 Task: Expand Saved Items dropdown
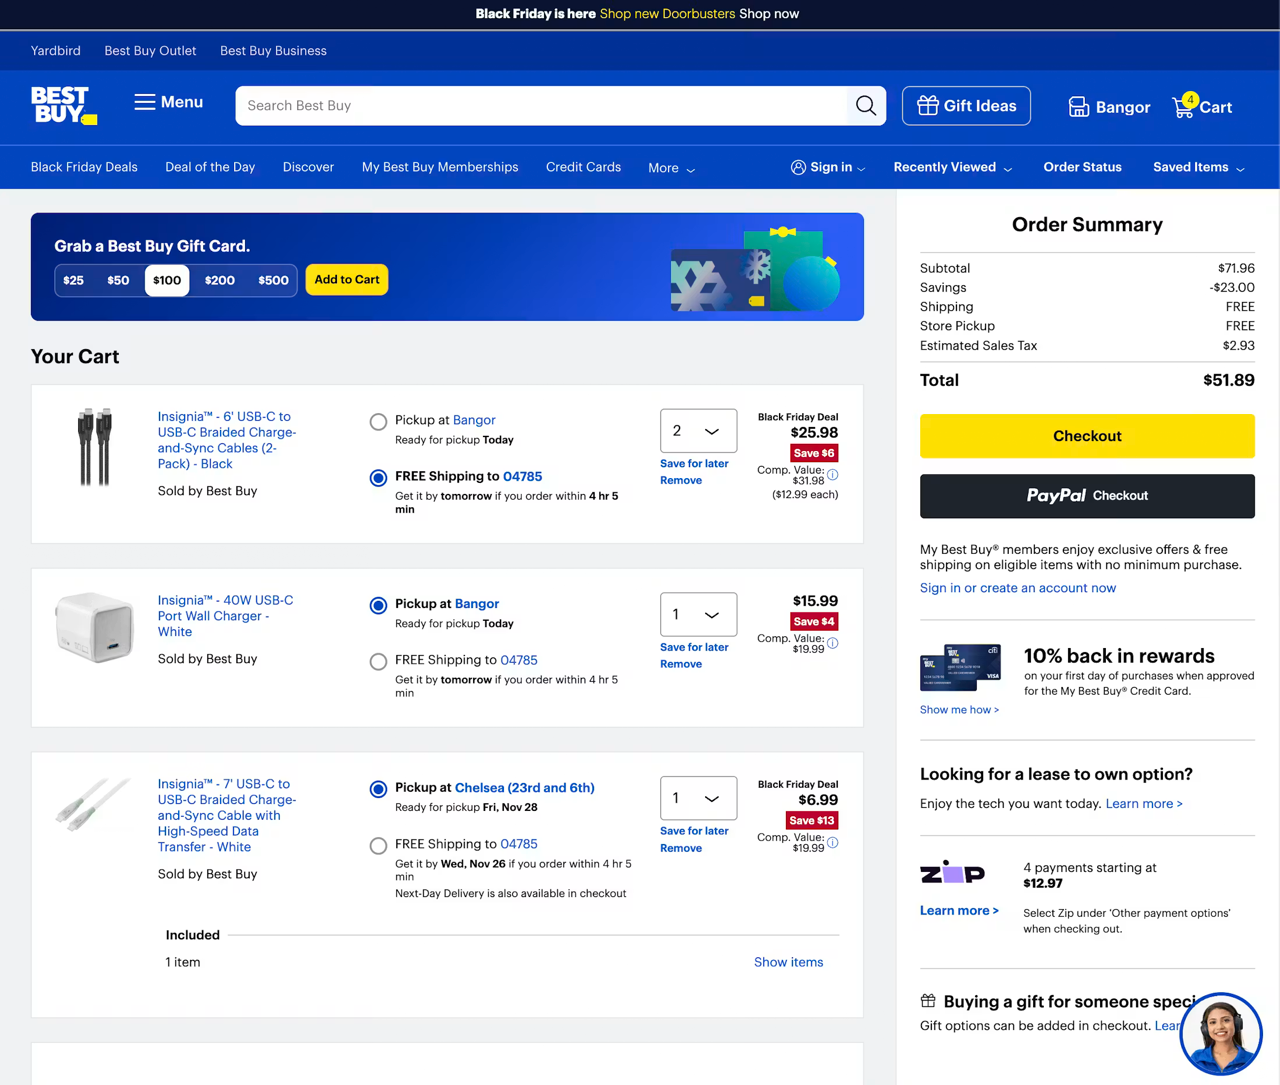click(1199, 167)
